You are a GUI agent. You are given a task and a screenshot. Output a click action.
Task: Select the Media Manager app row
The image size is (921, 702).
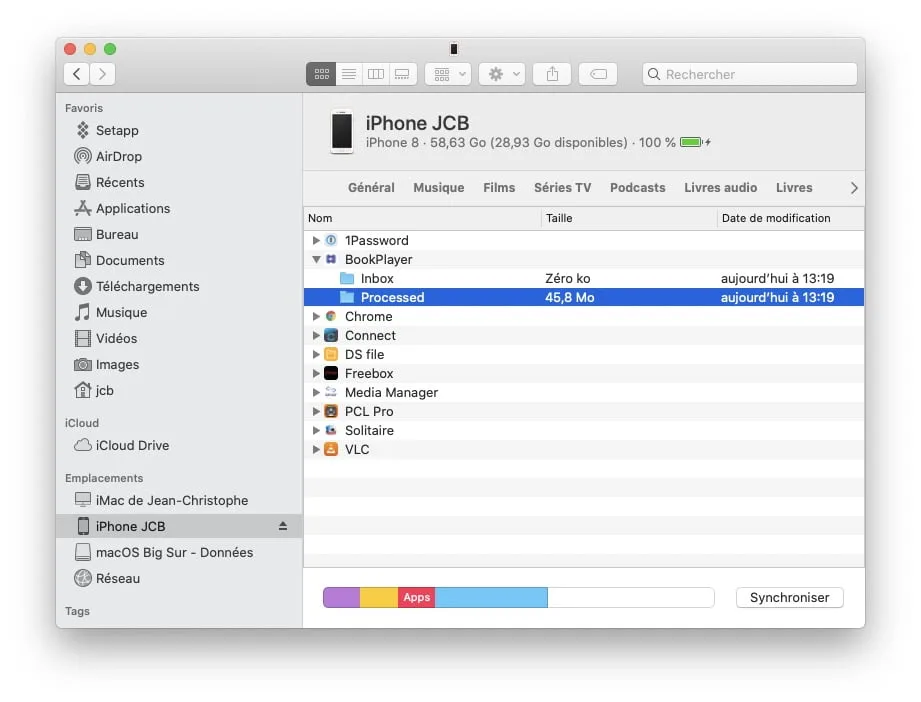tap(584, 392)
